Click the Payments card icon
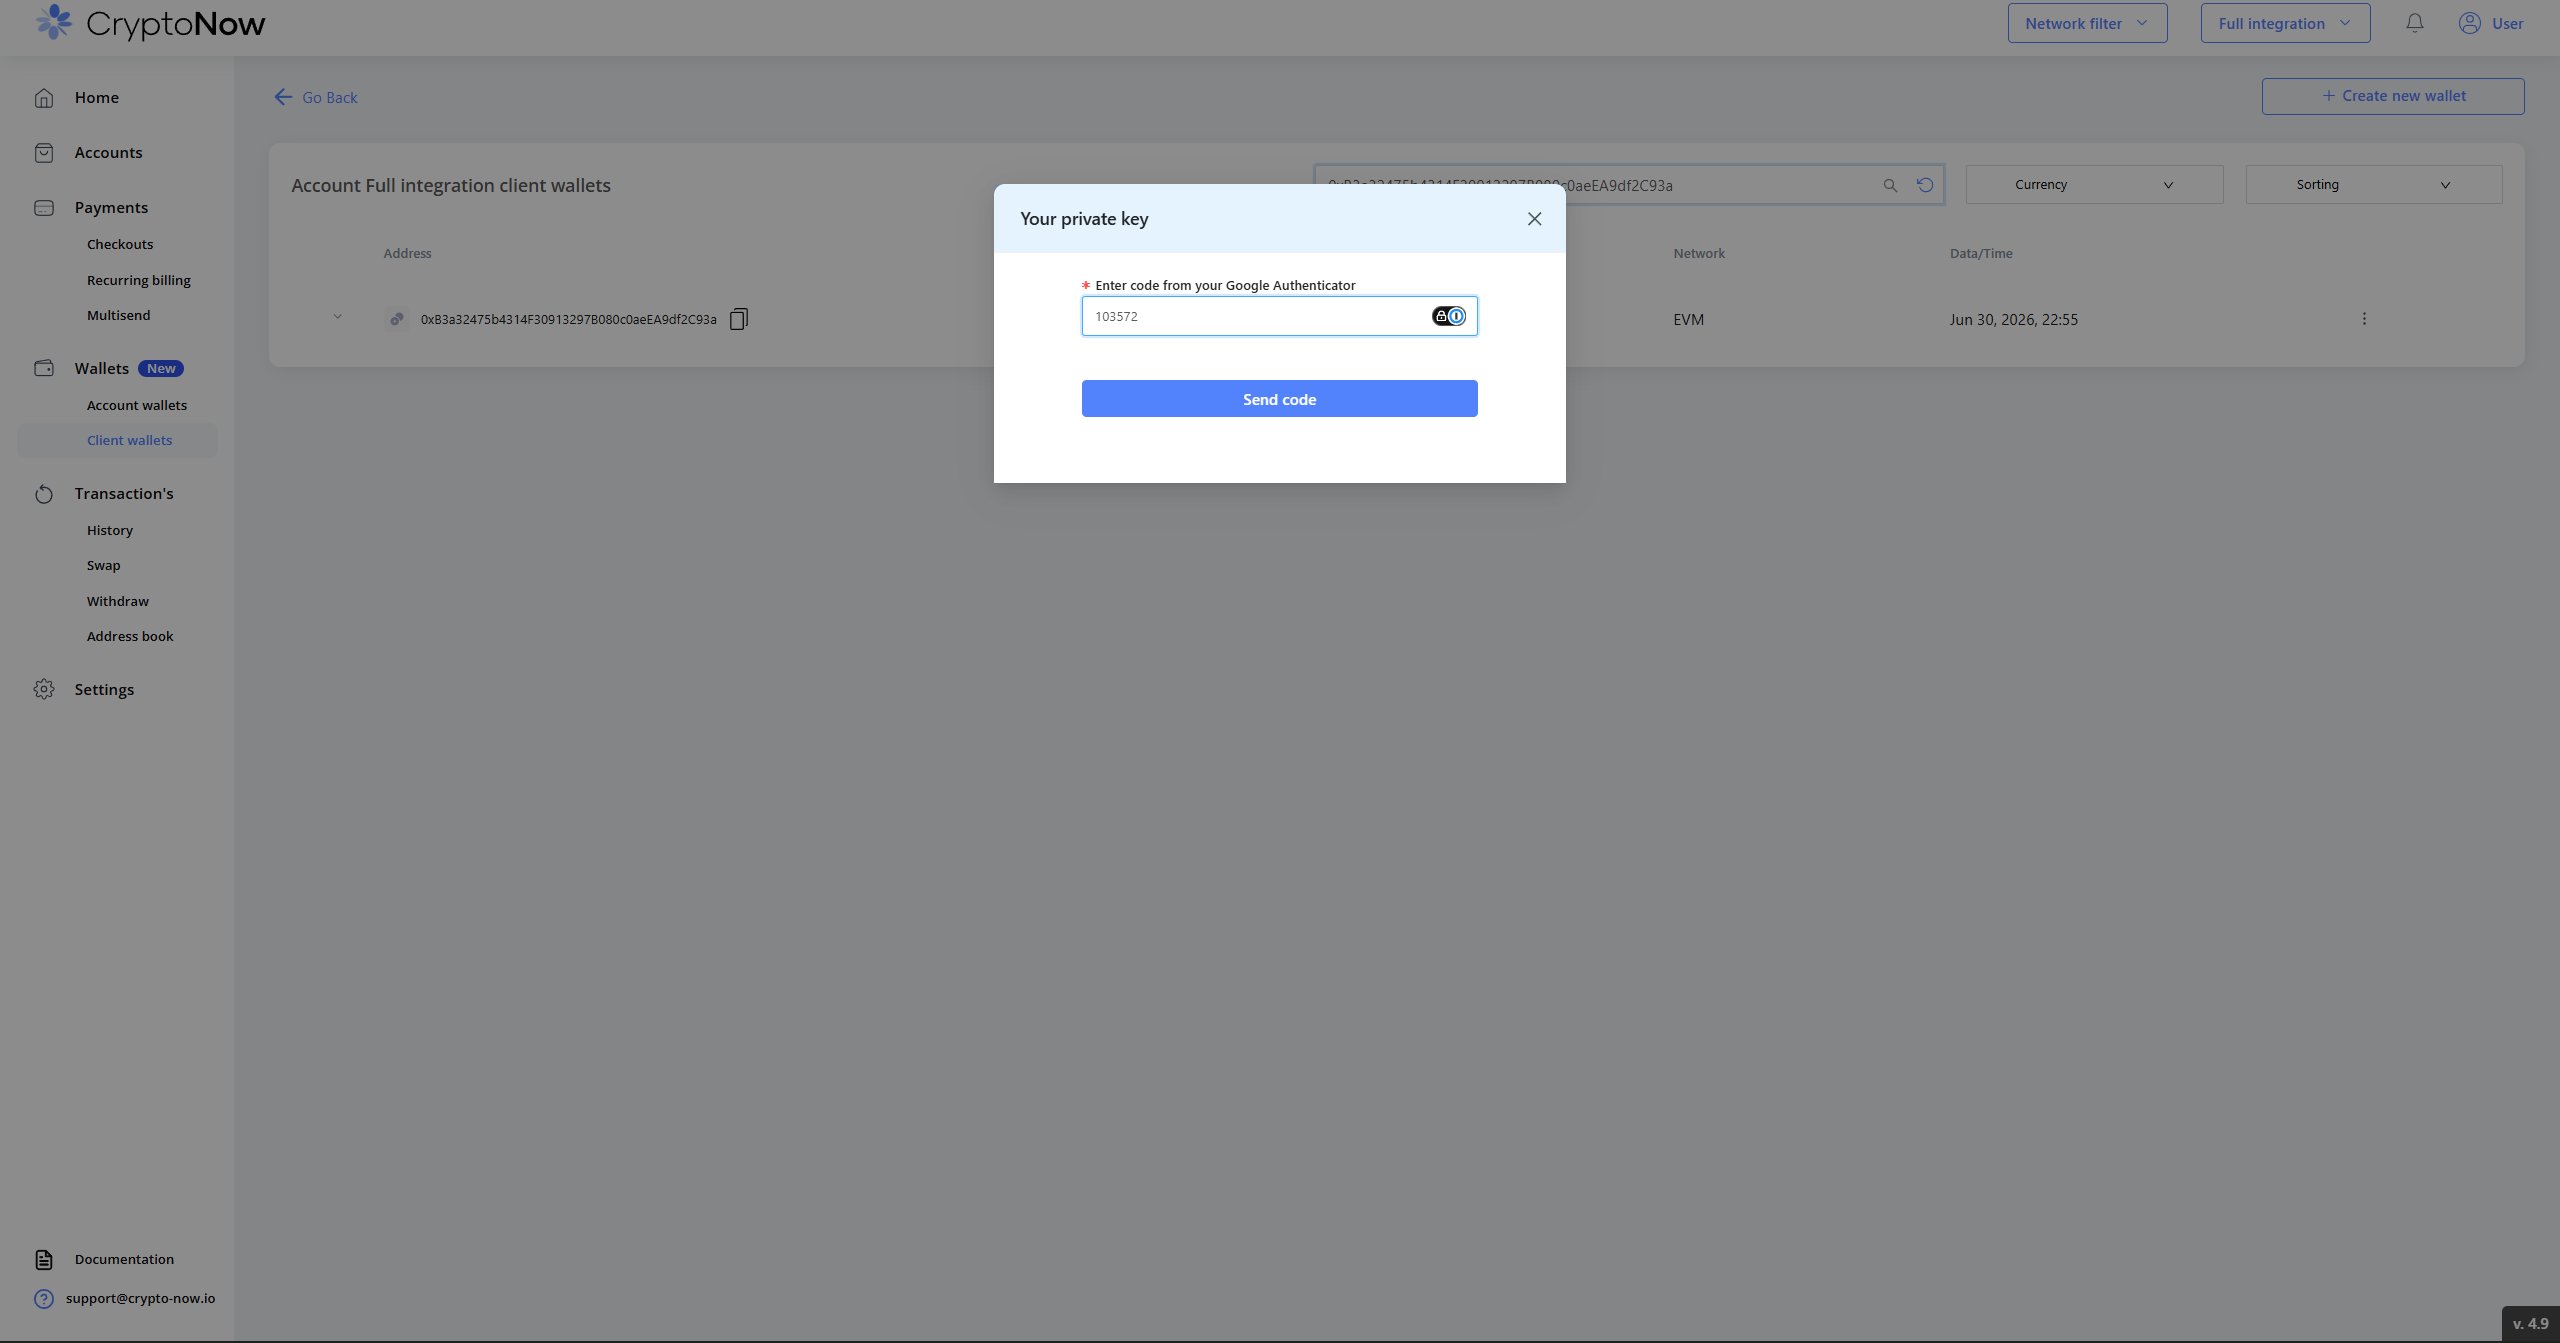This screenshot has height=1343, width=2560. (x=44, y=208)
